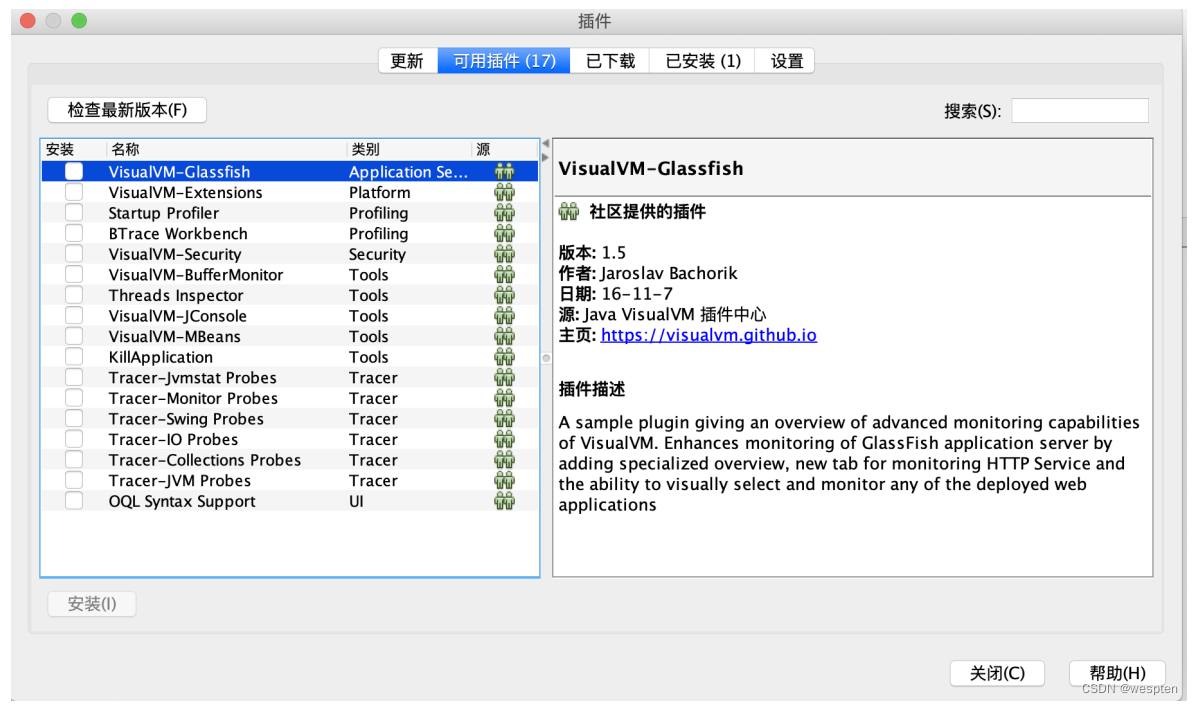Viewport: 1193px width, 705px height.
Task: Click community source icon in KillApplication row
Action: click(x=504, y=356)
